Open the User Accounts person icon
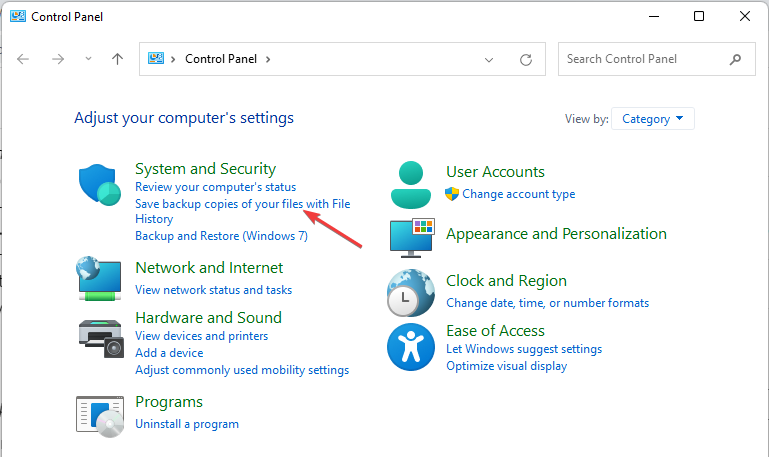 [x=409, y=183]
